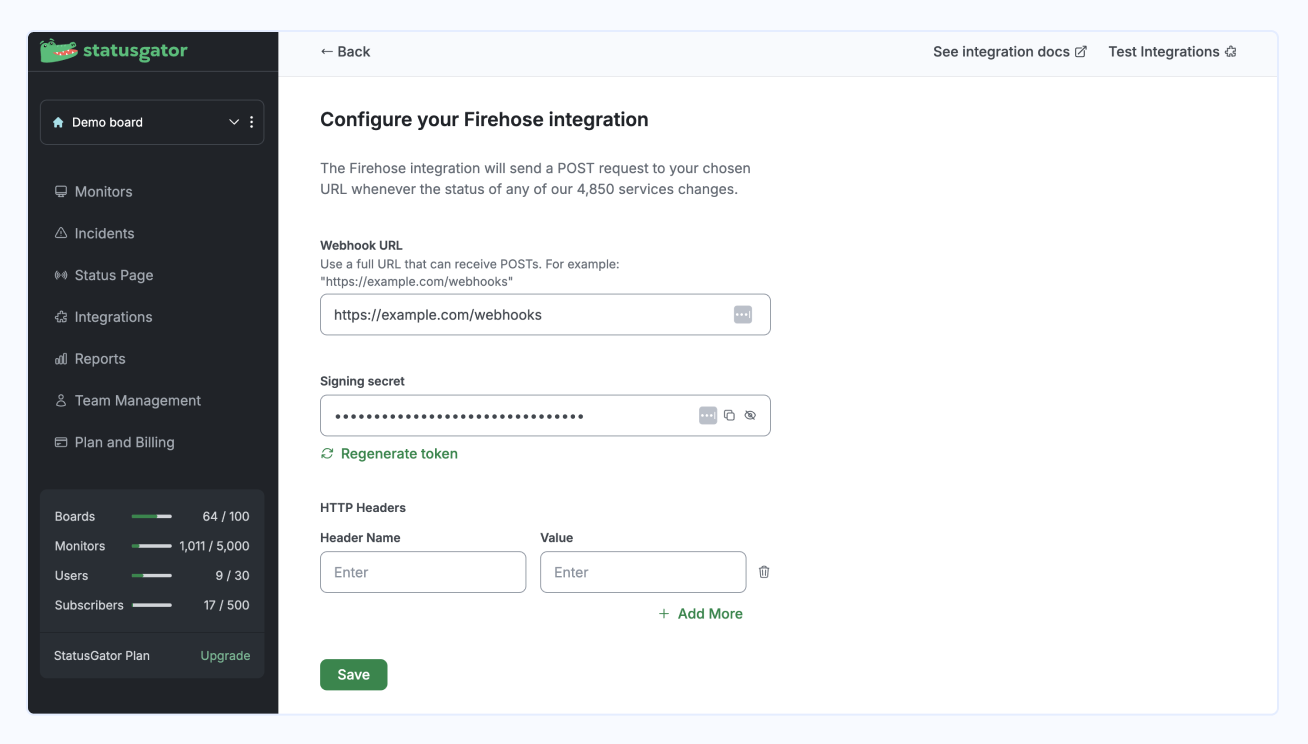Open Plan and Billing
This screenshot has height=744, width=1308.
click(124, 442)
